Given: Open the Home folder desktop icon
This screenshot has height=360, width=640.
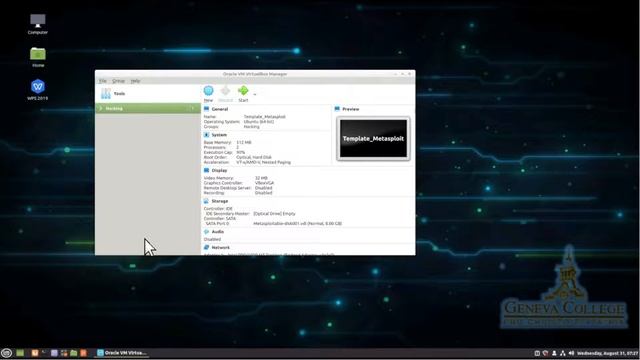Looking at the screenshot, I should point(38,57).
